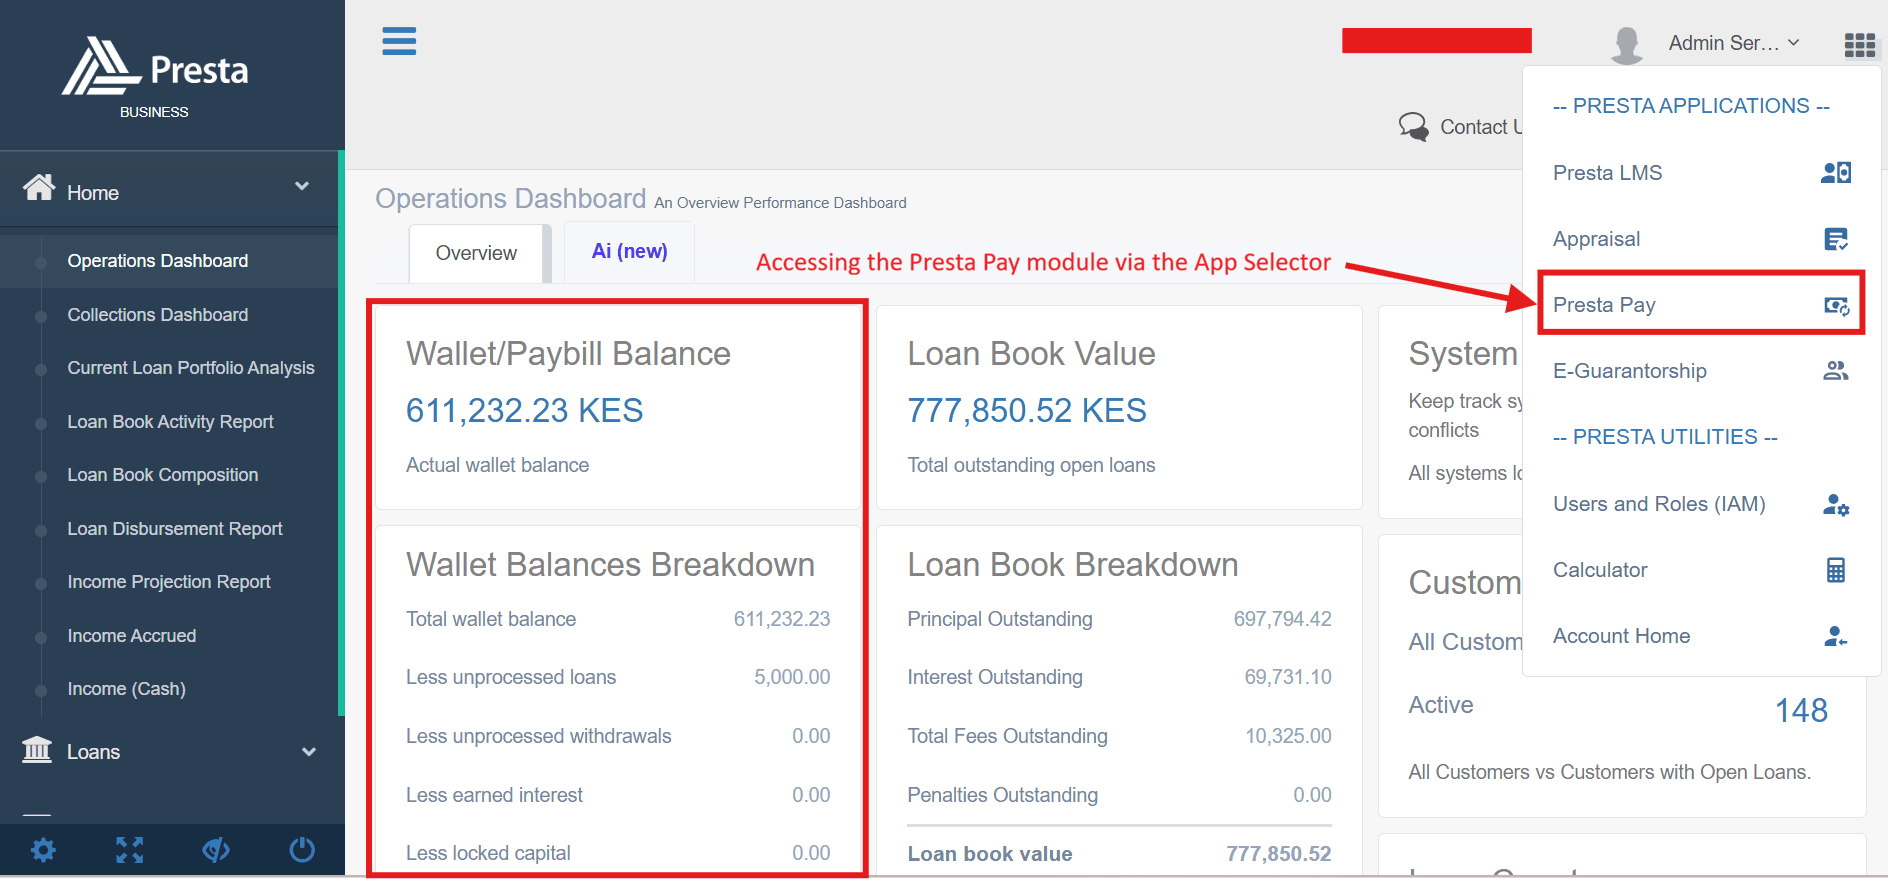Click the Appraisal checklist icon
The height and width of the screenshot is (879, 1888).
tap(1836, 239)
